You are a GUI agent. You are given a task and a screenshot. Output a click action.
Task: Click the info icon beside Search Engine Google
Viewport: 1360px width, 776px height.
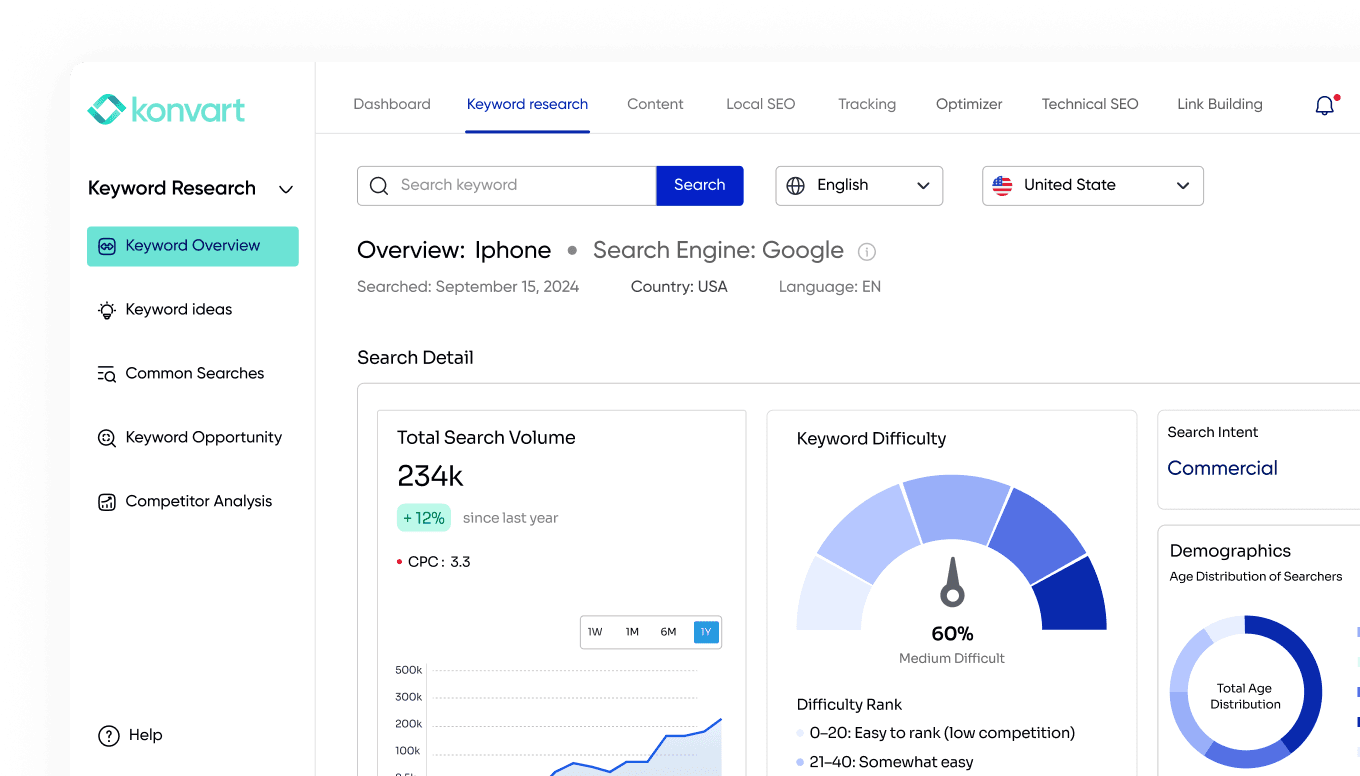pos(866,252)
